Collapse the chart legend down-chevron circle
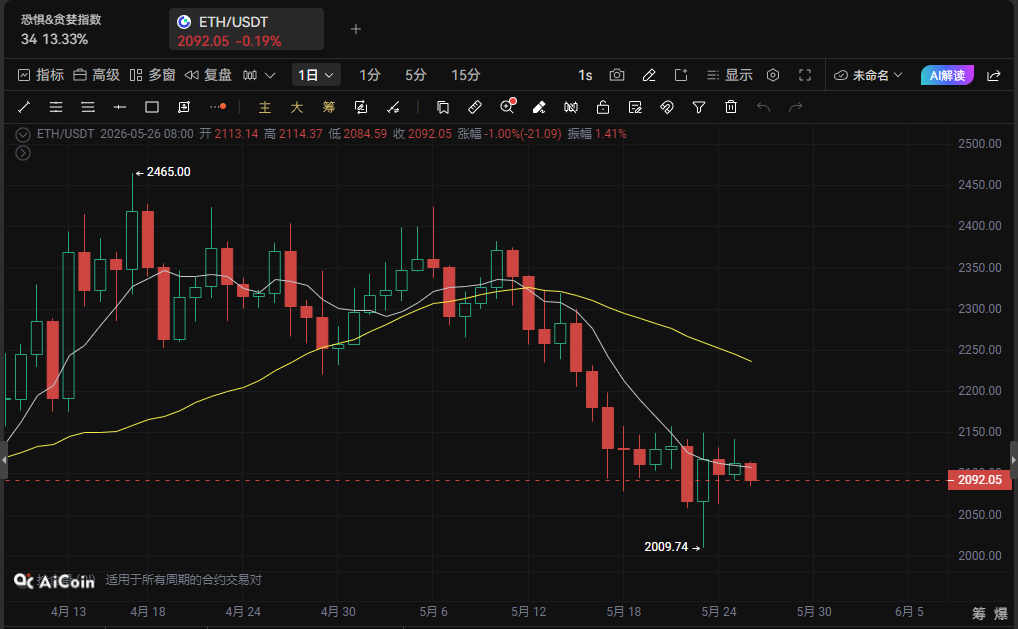Viewport: 1018px width, 629px height. point(23,134)
